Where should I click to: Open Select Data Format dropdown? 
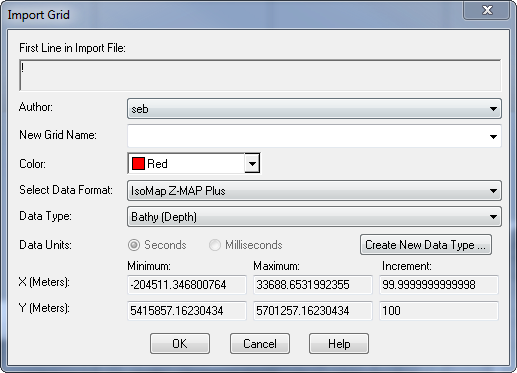[x=314, y=191]
